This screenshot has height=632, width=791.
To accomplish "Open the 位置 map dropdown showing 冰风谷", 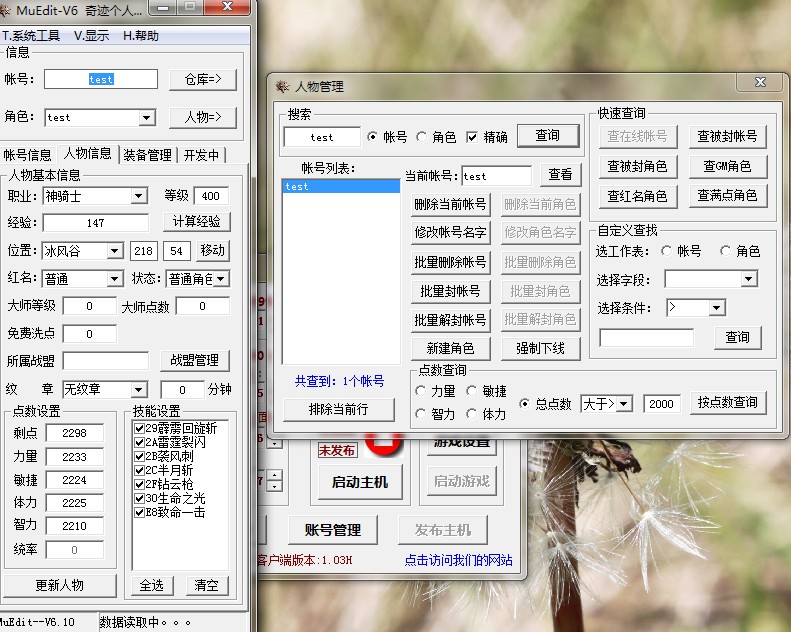I will point(115,250).
